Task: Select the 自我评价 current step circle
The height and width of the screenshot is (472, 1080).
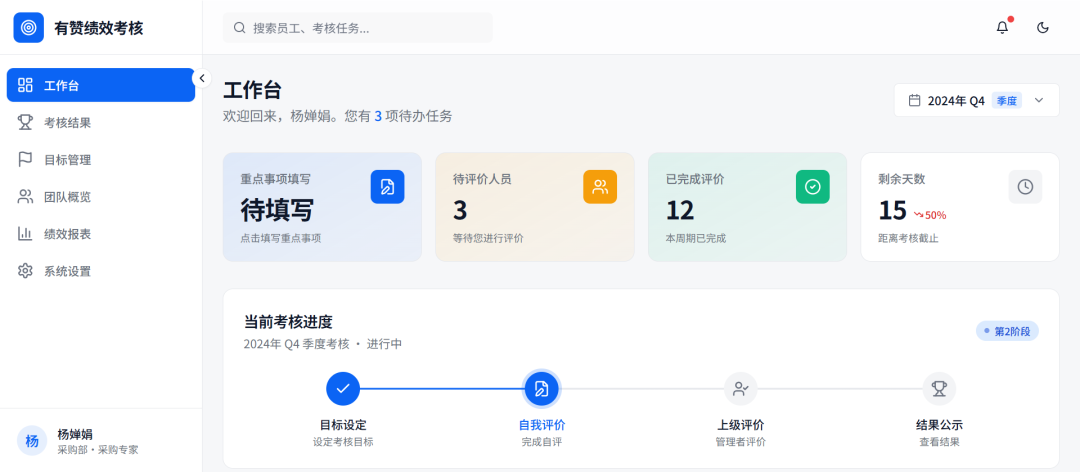Action: pos(542,389)
